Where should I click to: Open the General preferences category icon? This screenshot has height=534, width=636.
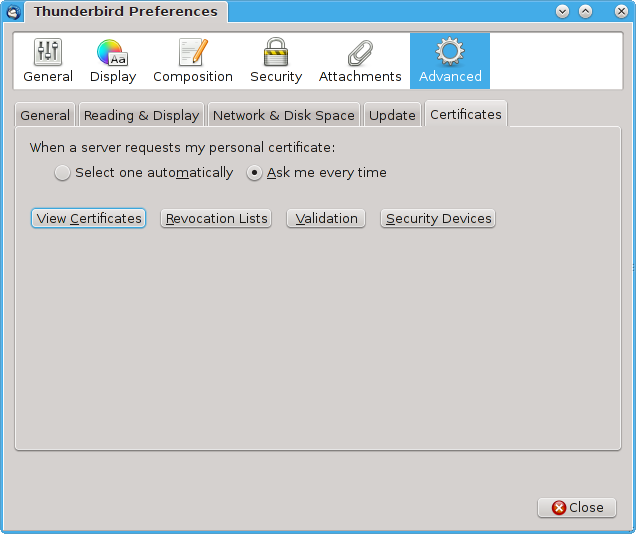click(48, 61)
